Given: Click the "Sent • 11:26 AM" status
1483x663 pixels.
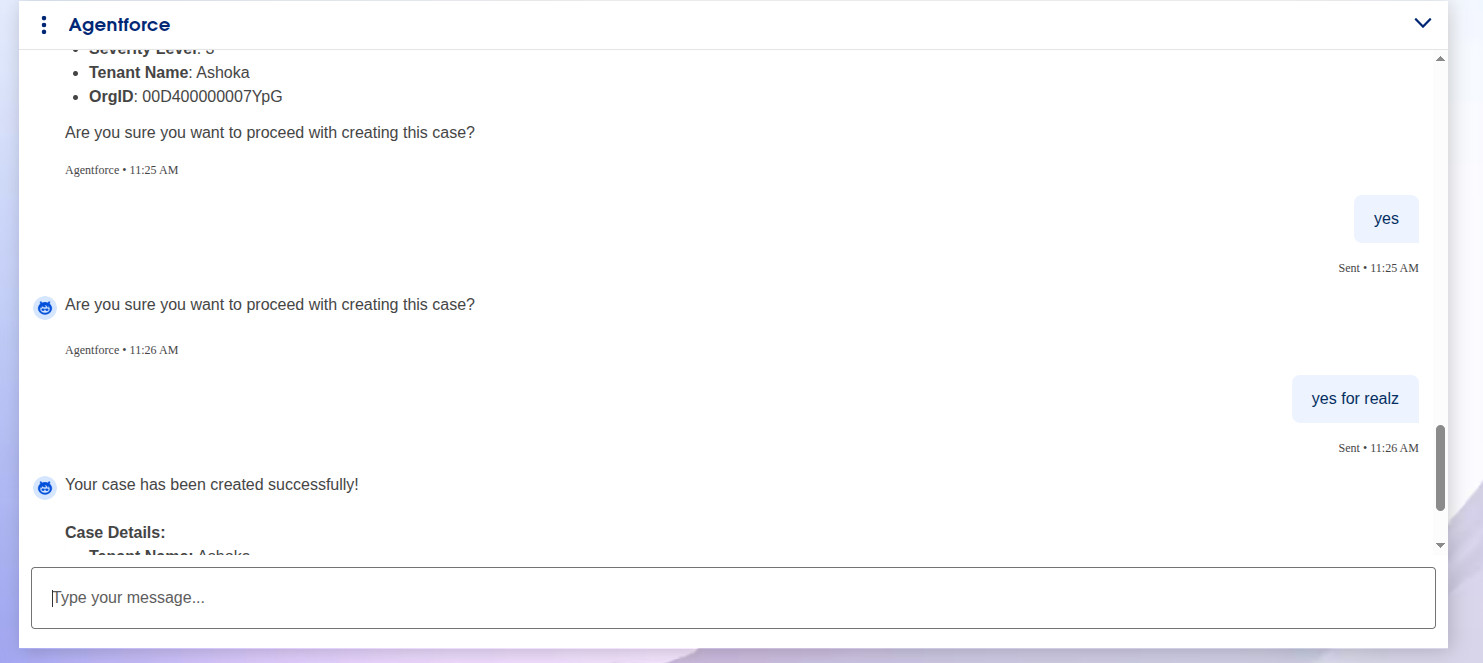Looking at the screenshot, I should [1378, 448].
